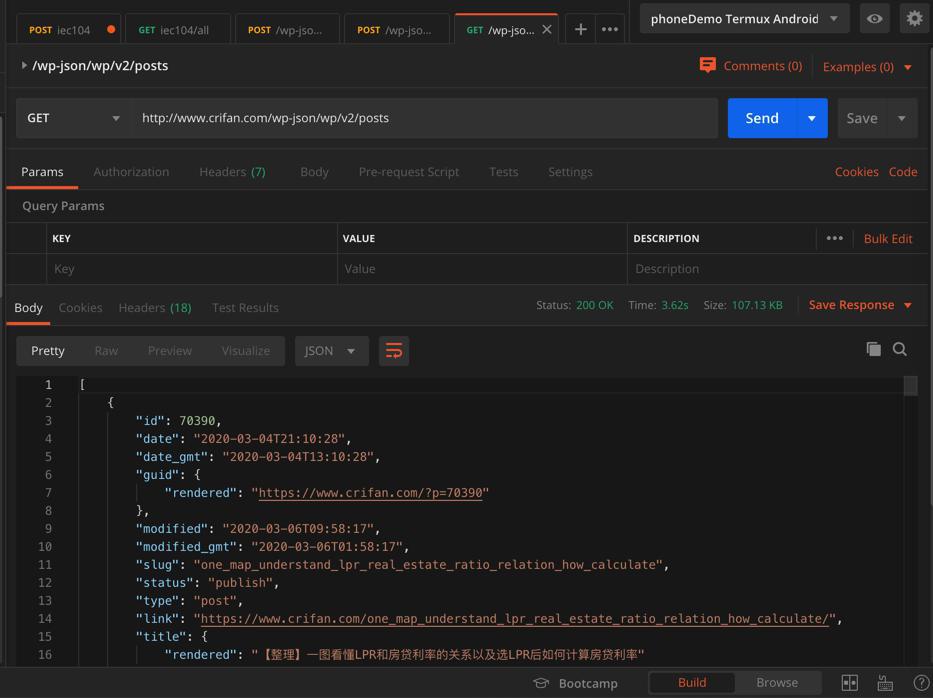Show response Cookies tab
Viewport: 933px width, 698px height.
point(80,308)
